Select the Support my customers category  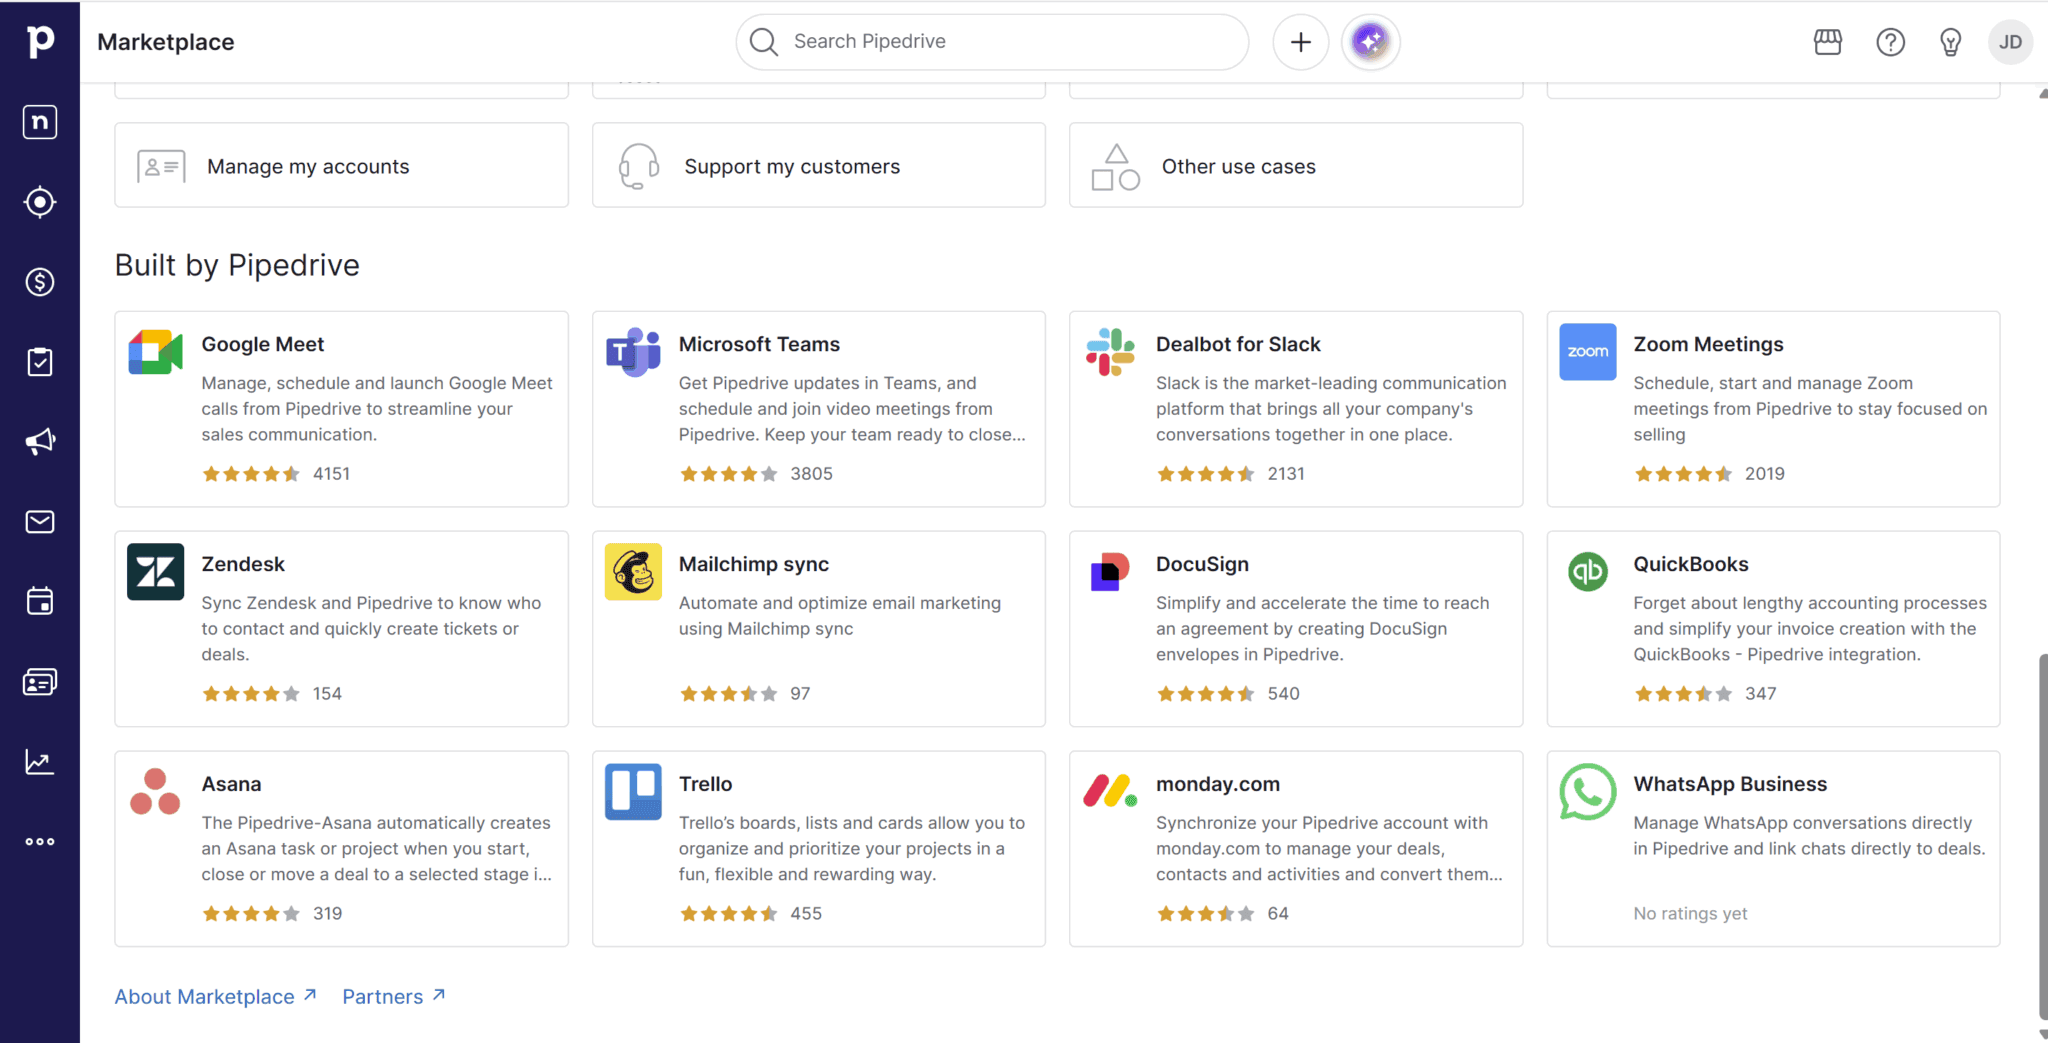(818, 166)
